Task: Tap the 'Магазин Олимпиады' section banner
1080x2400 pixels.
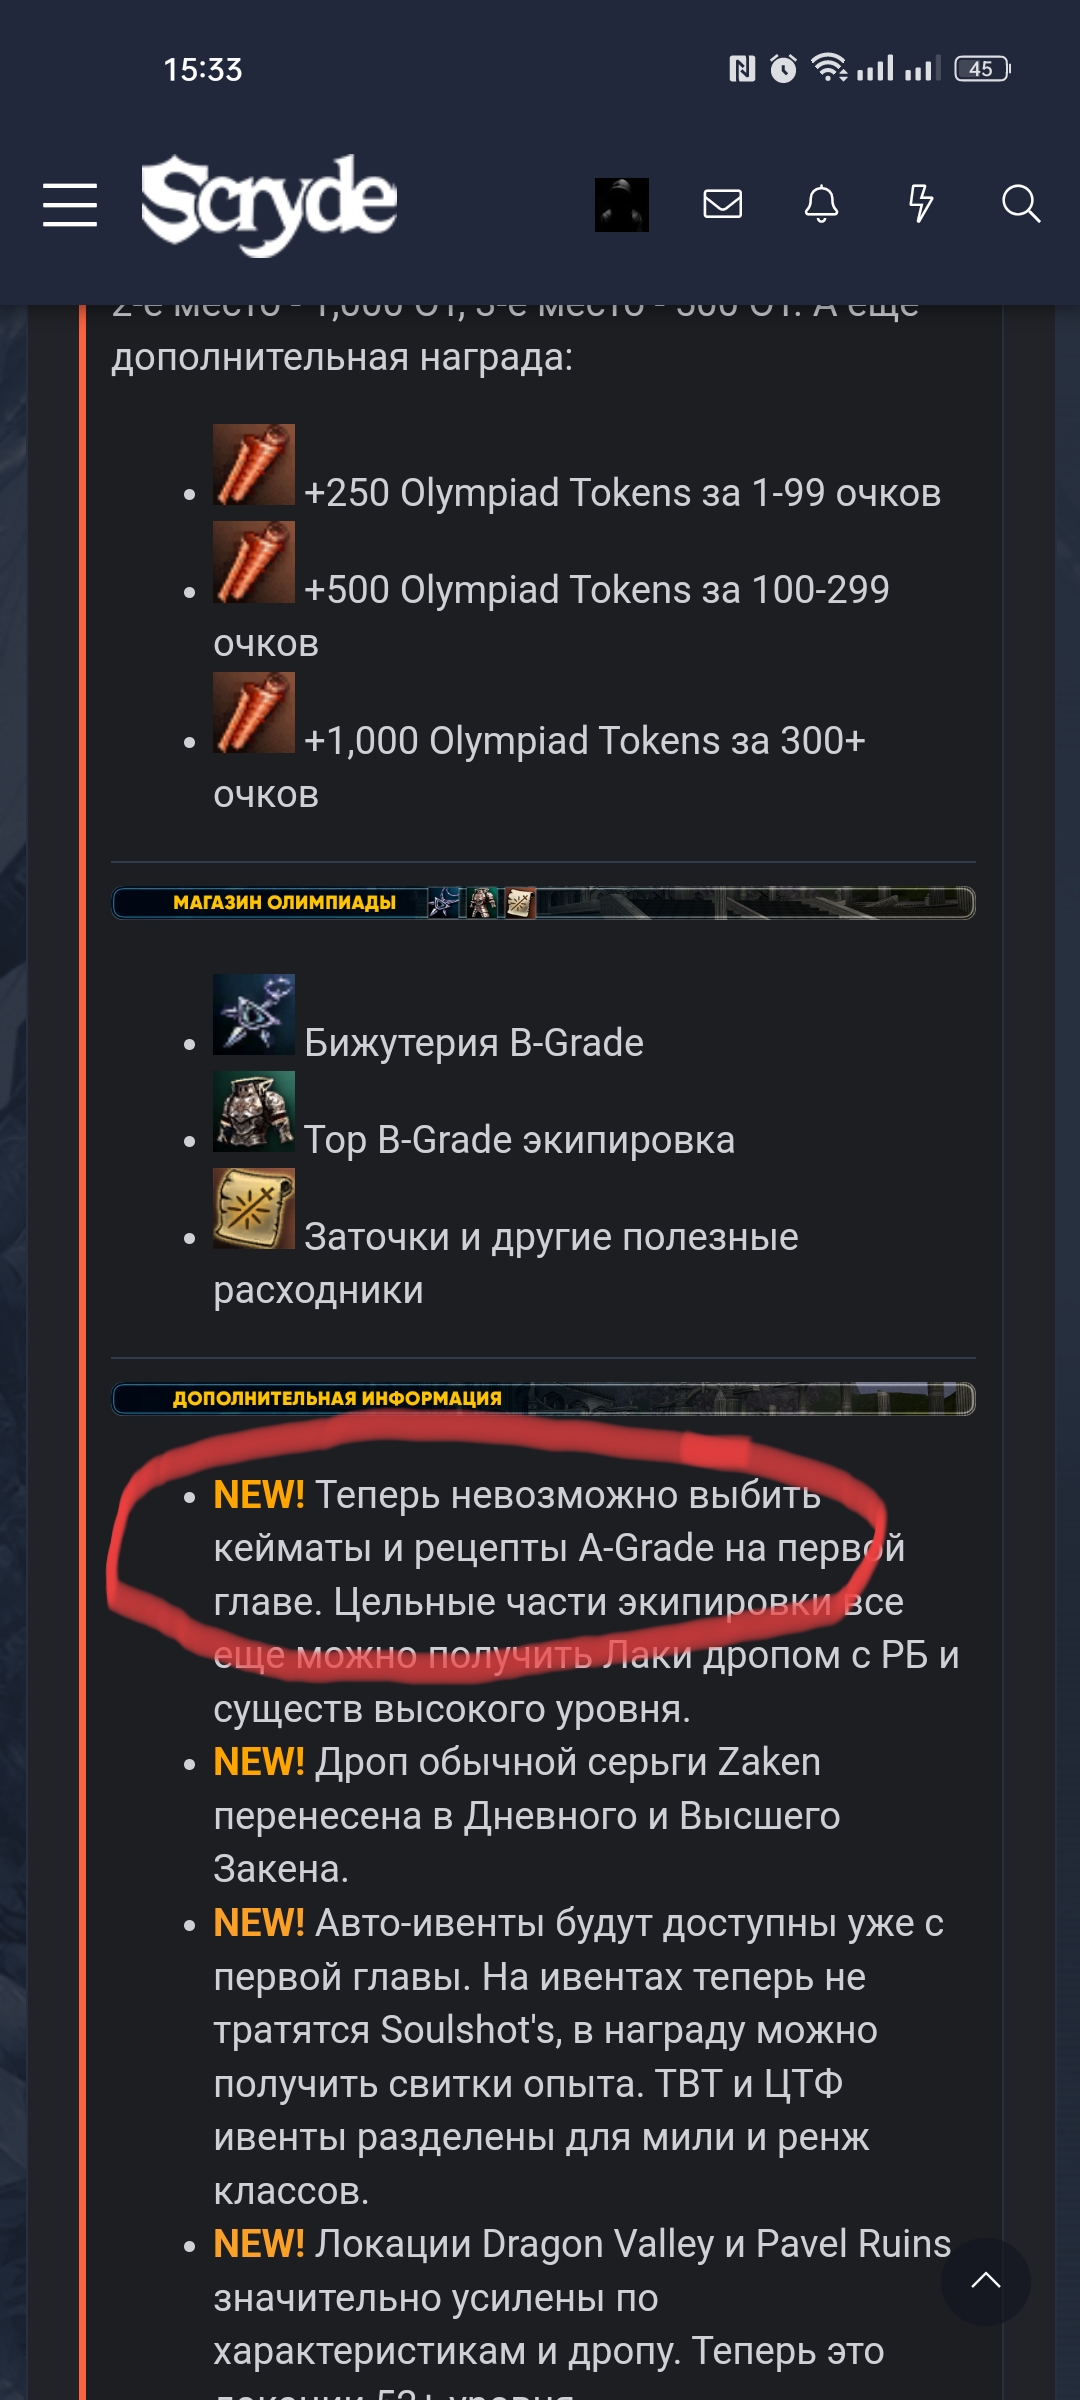Action: 543,903
